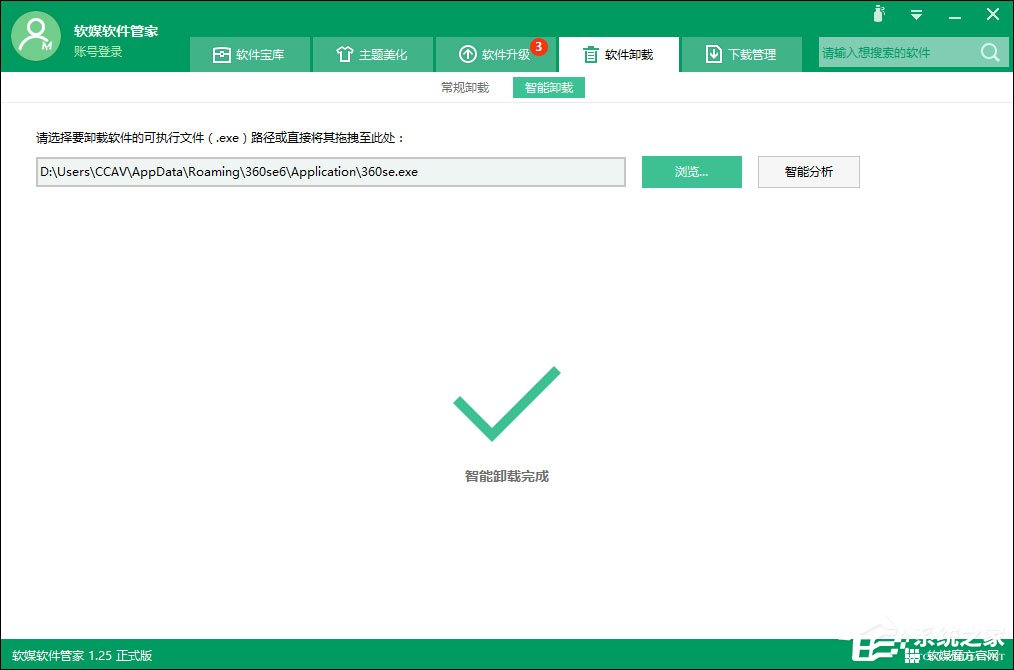The image size is (1014, 670).
Task: Switch to 常规卸载 sub-tab
Action: click(465, 88)
